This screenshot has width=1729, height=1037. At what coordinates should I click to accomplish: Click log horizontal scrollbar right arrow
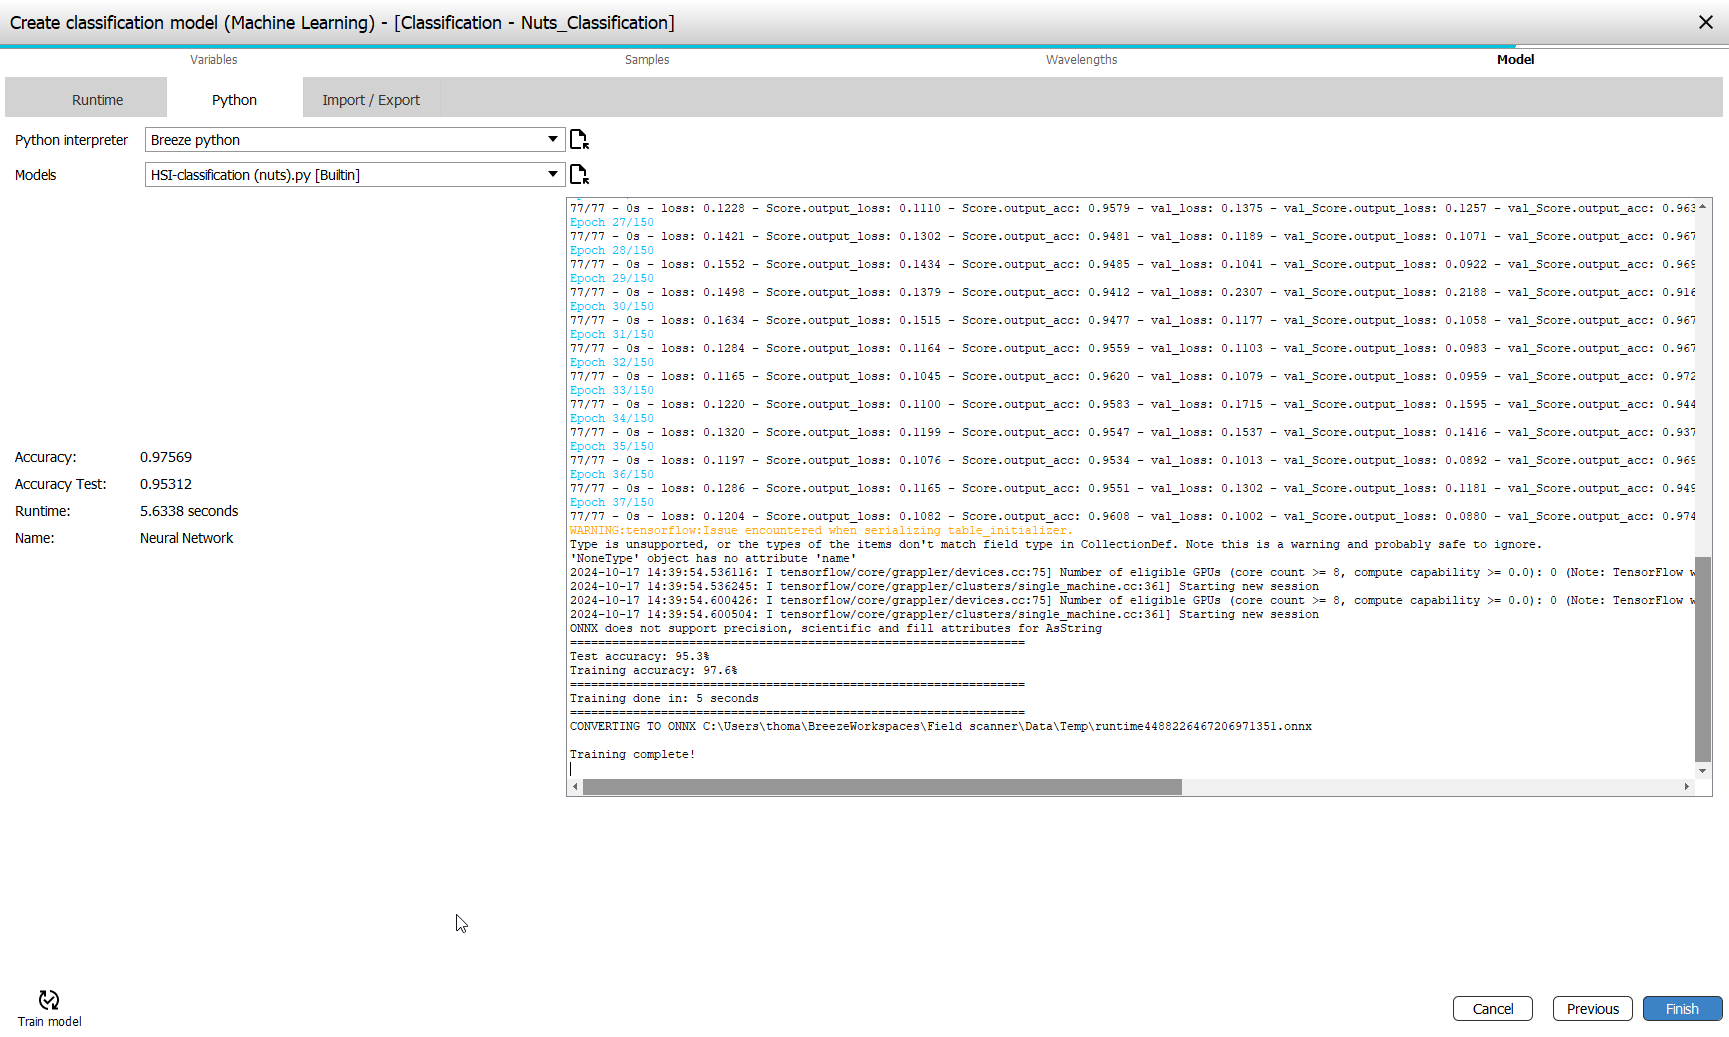point(1687,787)
